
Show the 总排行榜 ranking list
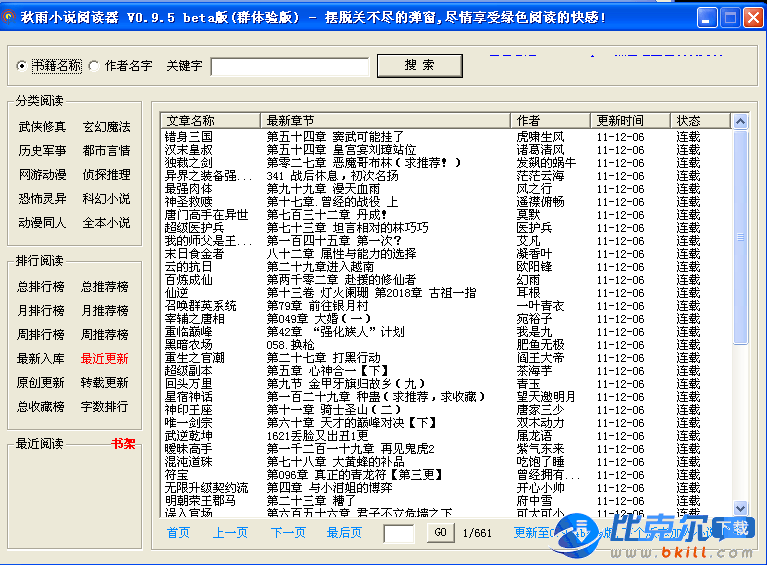pos(42,287)
